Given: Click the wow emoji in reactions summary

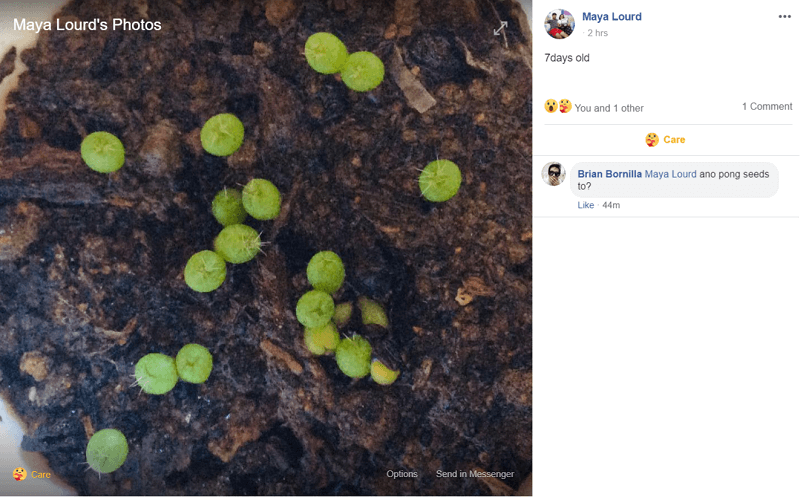Looking at the screenshot, I should point(551,107).
